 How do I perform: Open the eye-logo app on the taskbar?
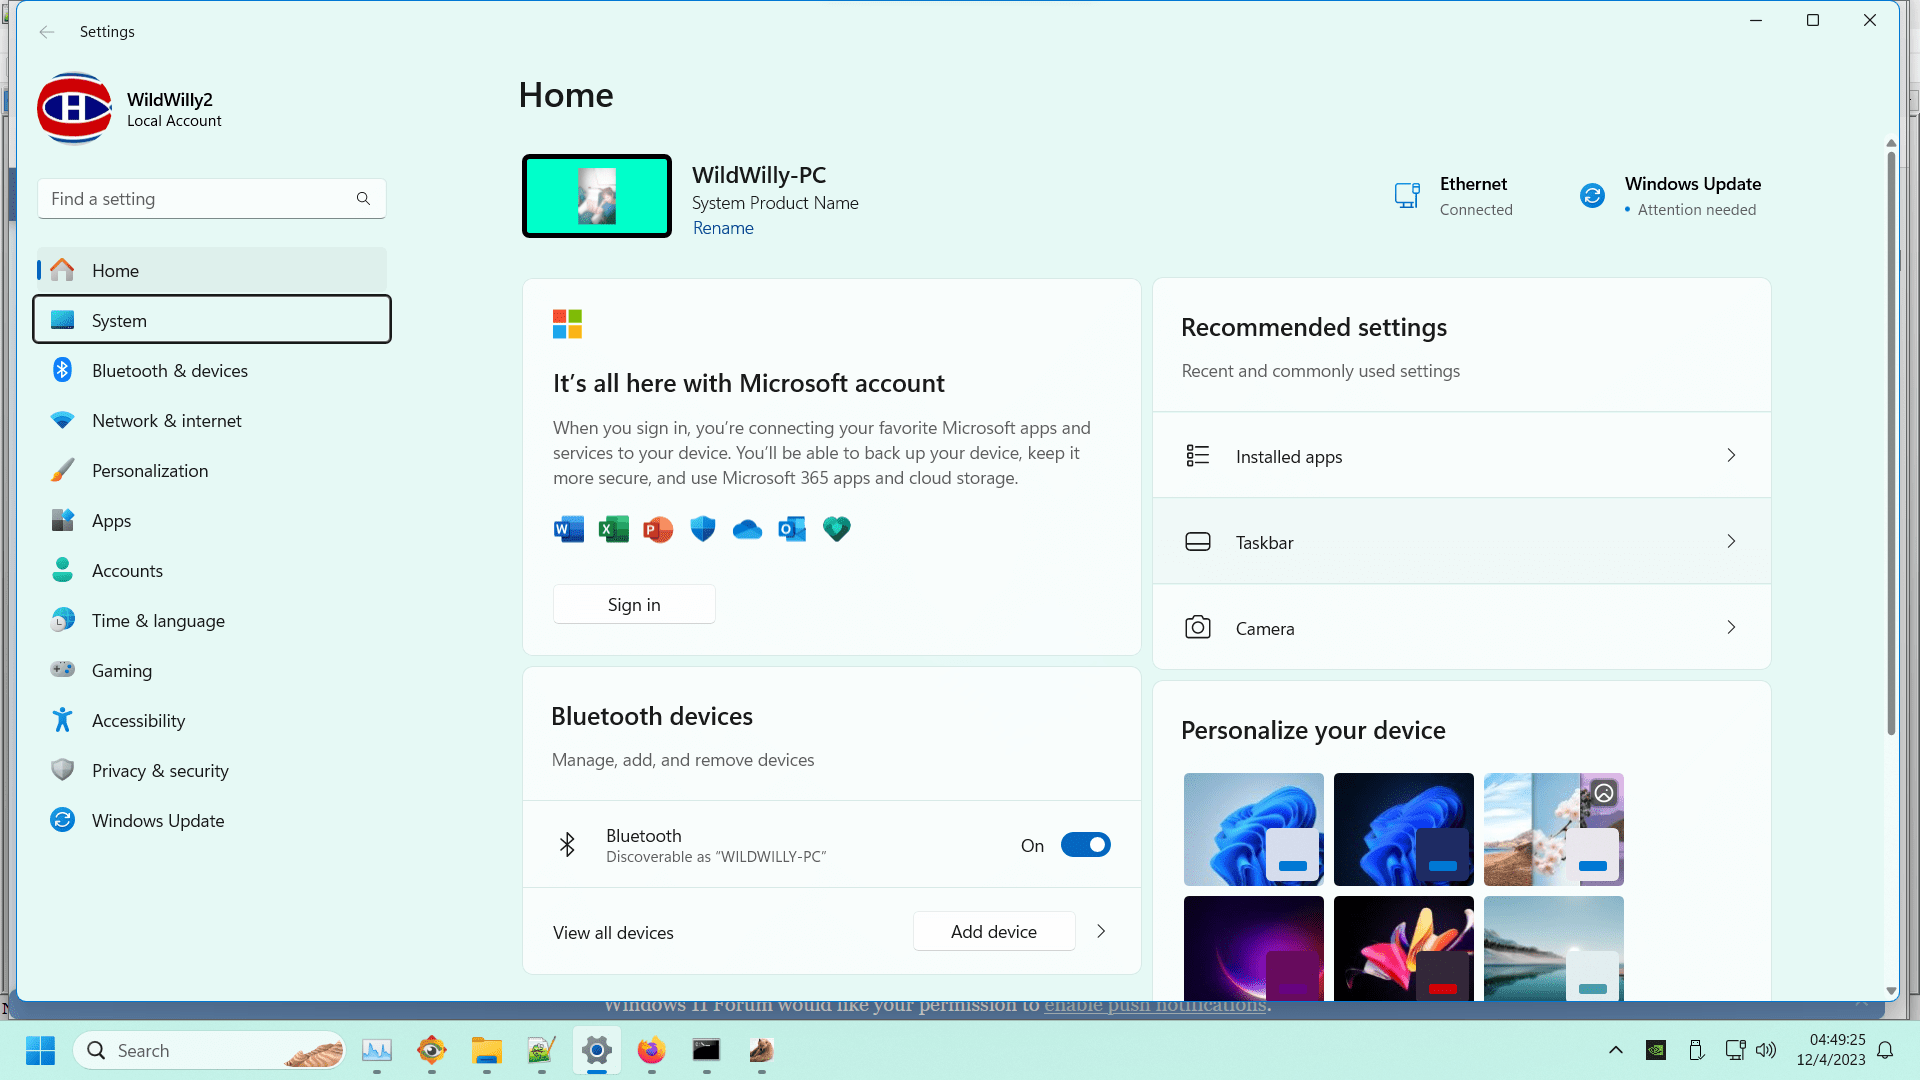[432, 1051]
